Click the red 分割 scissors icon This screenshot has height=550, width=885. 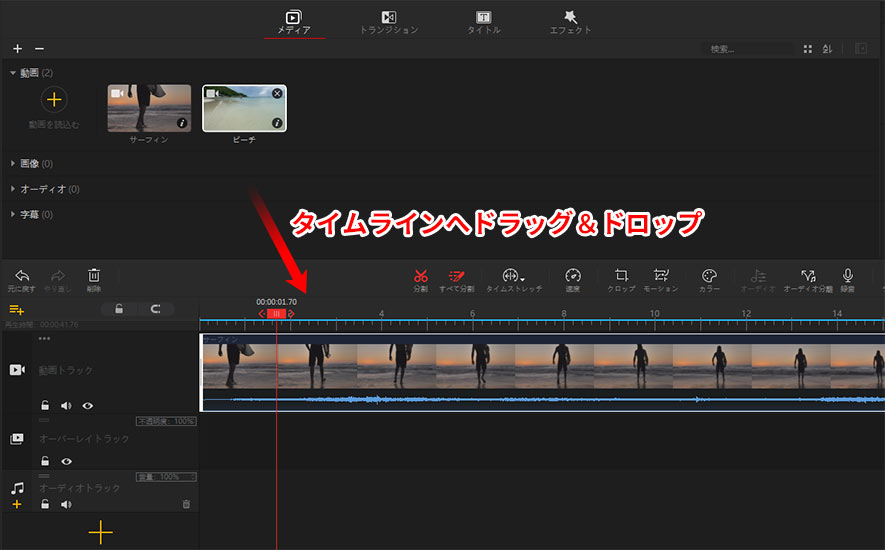420,276
